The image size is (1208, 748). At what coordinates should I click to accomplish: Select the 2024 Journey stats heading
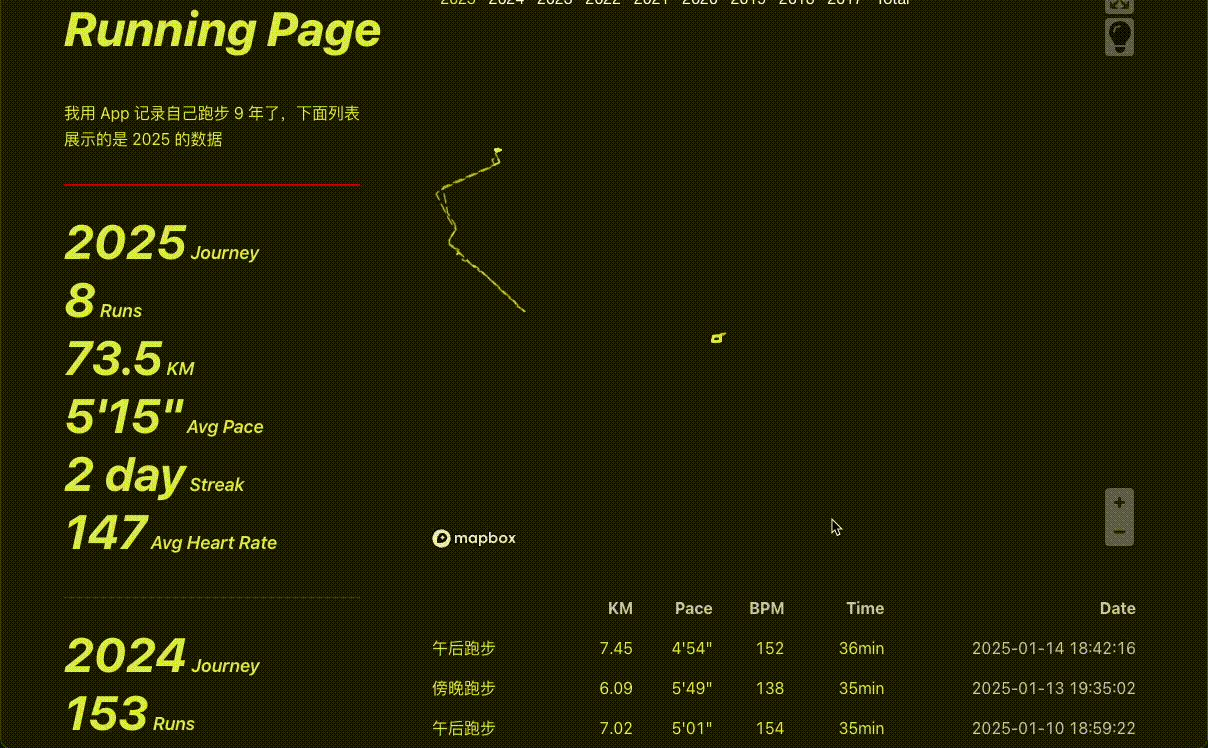pyautogui.click(x=162, y=656)
